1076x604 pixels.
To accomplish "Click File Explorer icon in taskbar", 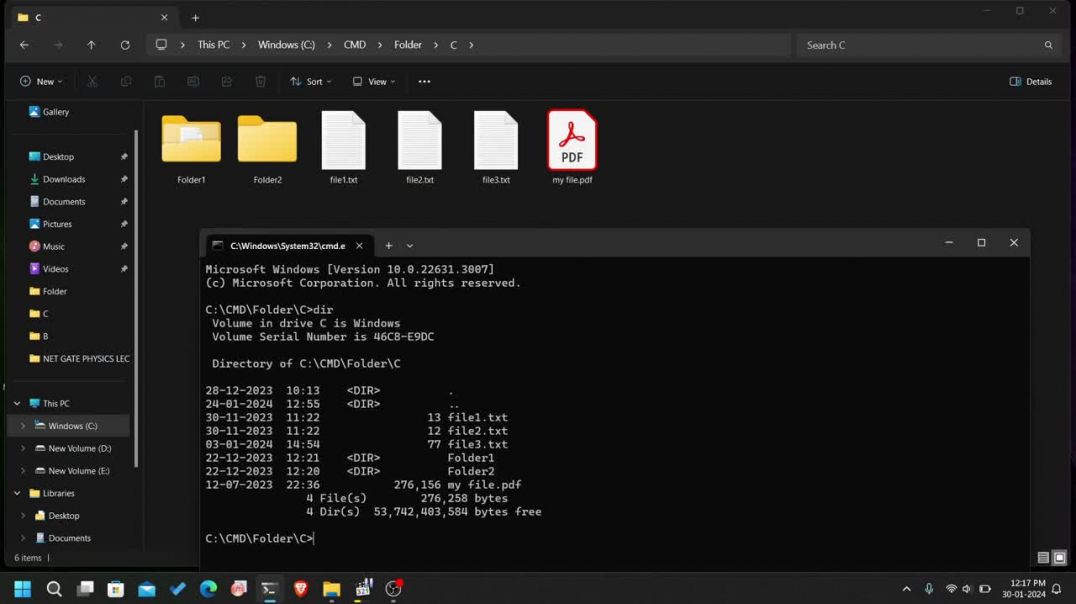I will pyautogui.click(x=331, y=589).
